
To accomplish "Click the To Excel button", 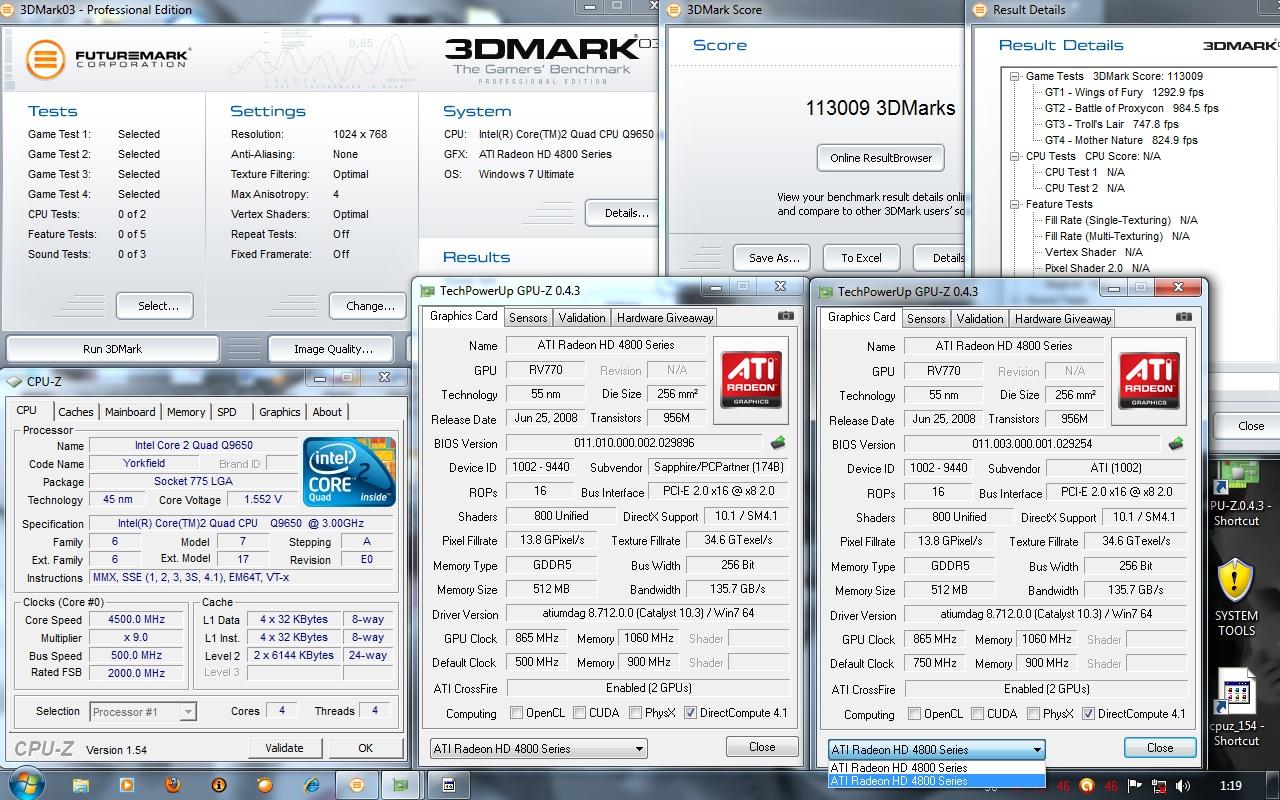I will 861,257.
